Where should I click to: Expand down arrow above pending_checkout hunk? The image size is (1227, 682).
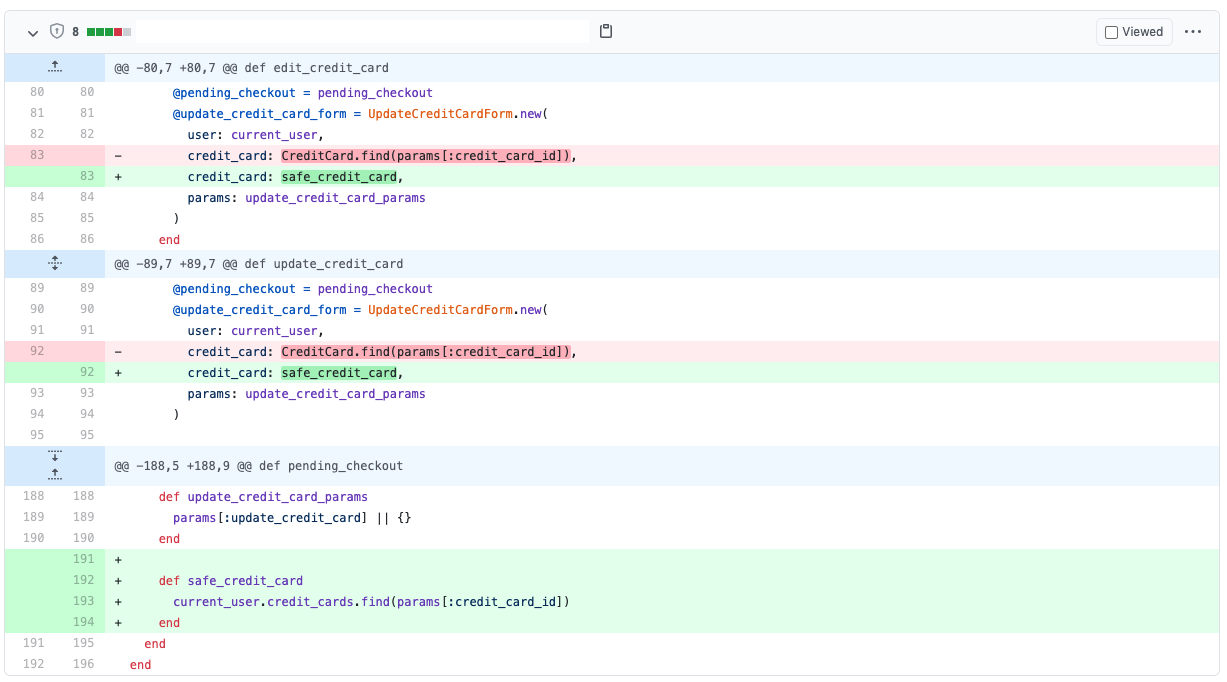tap(55, 456)
